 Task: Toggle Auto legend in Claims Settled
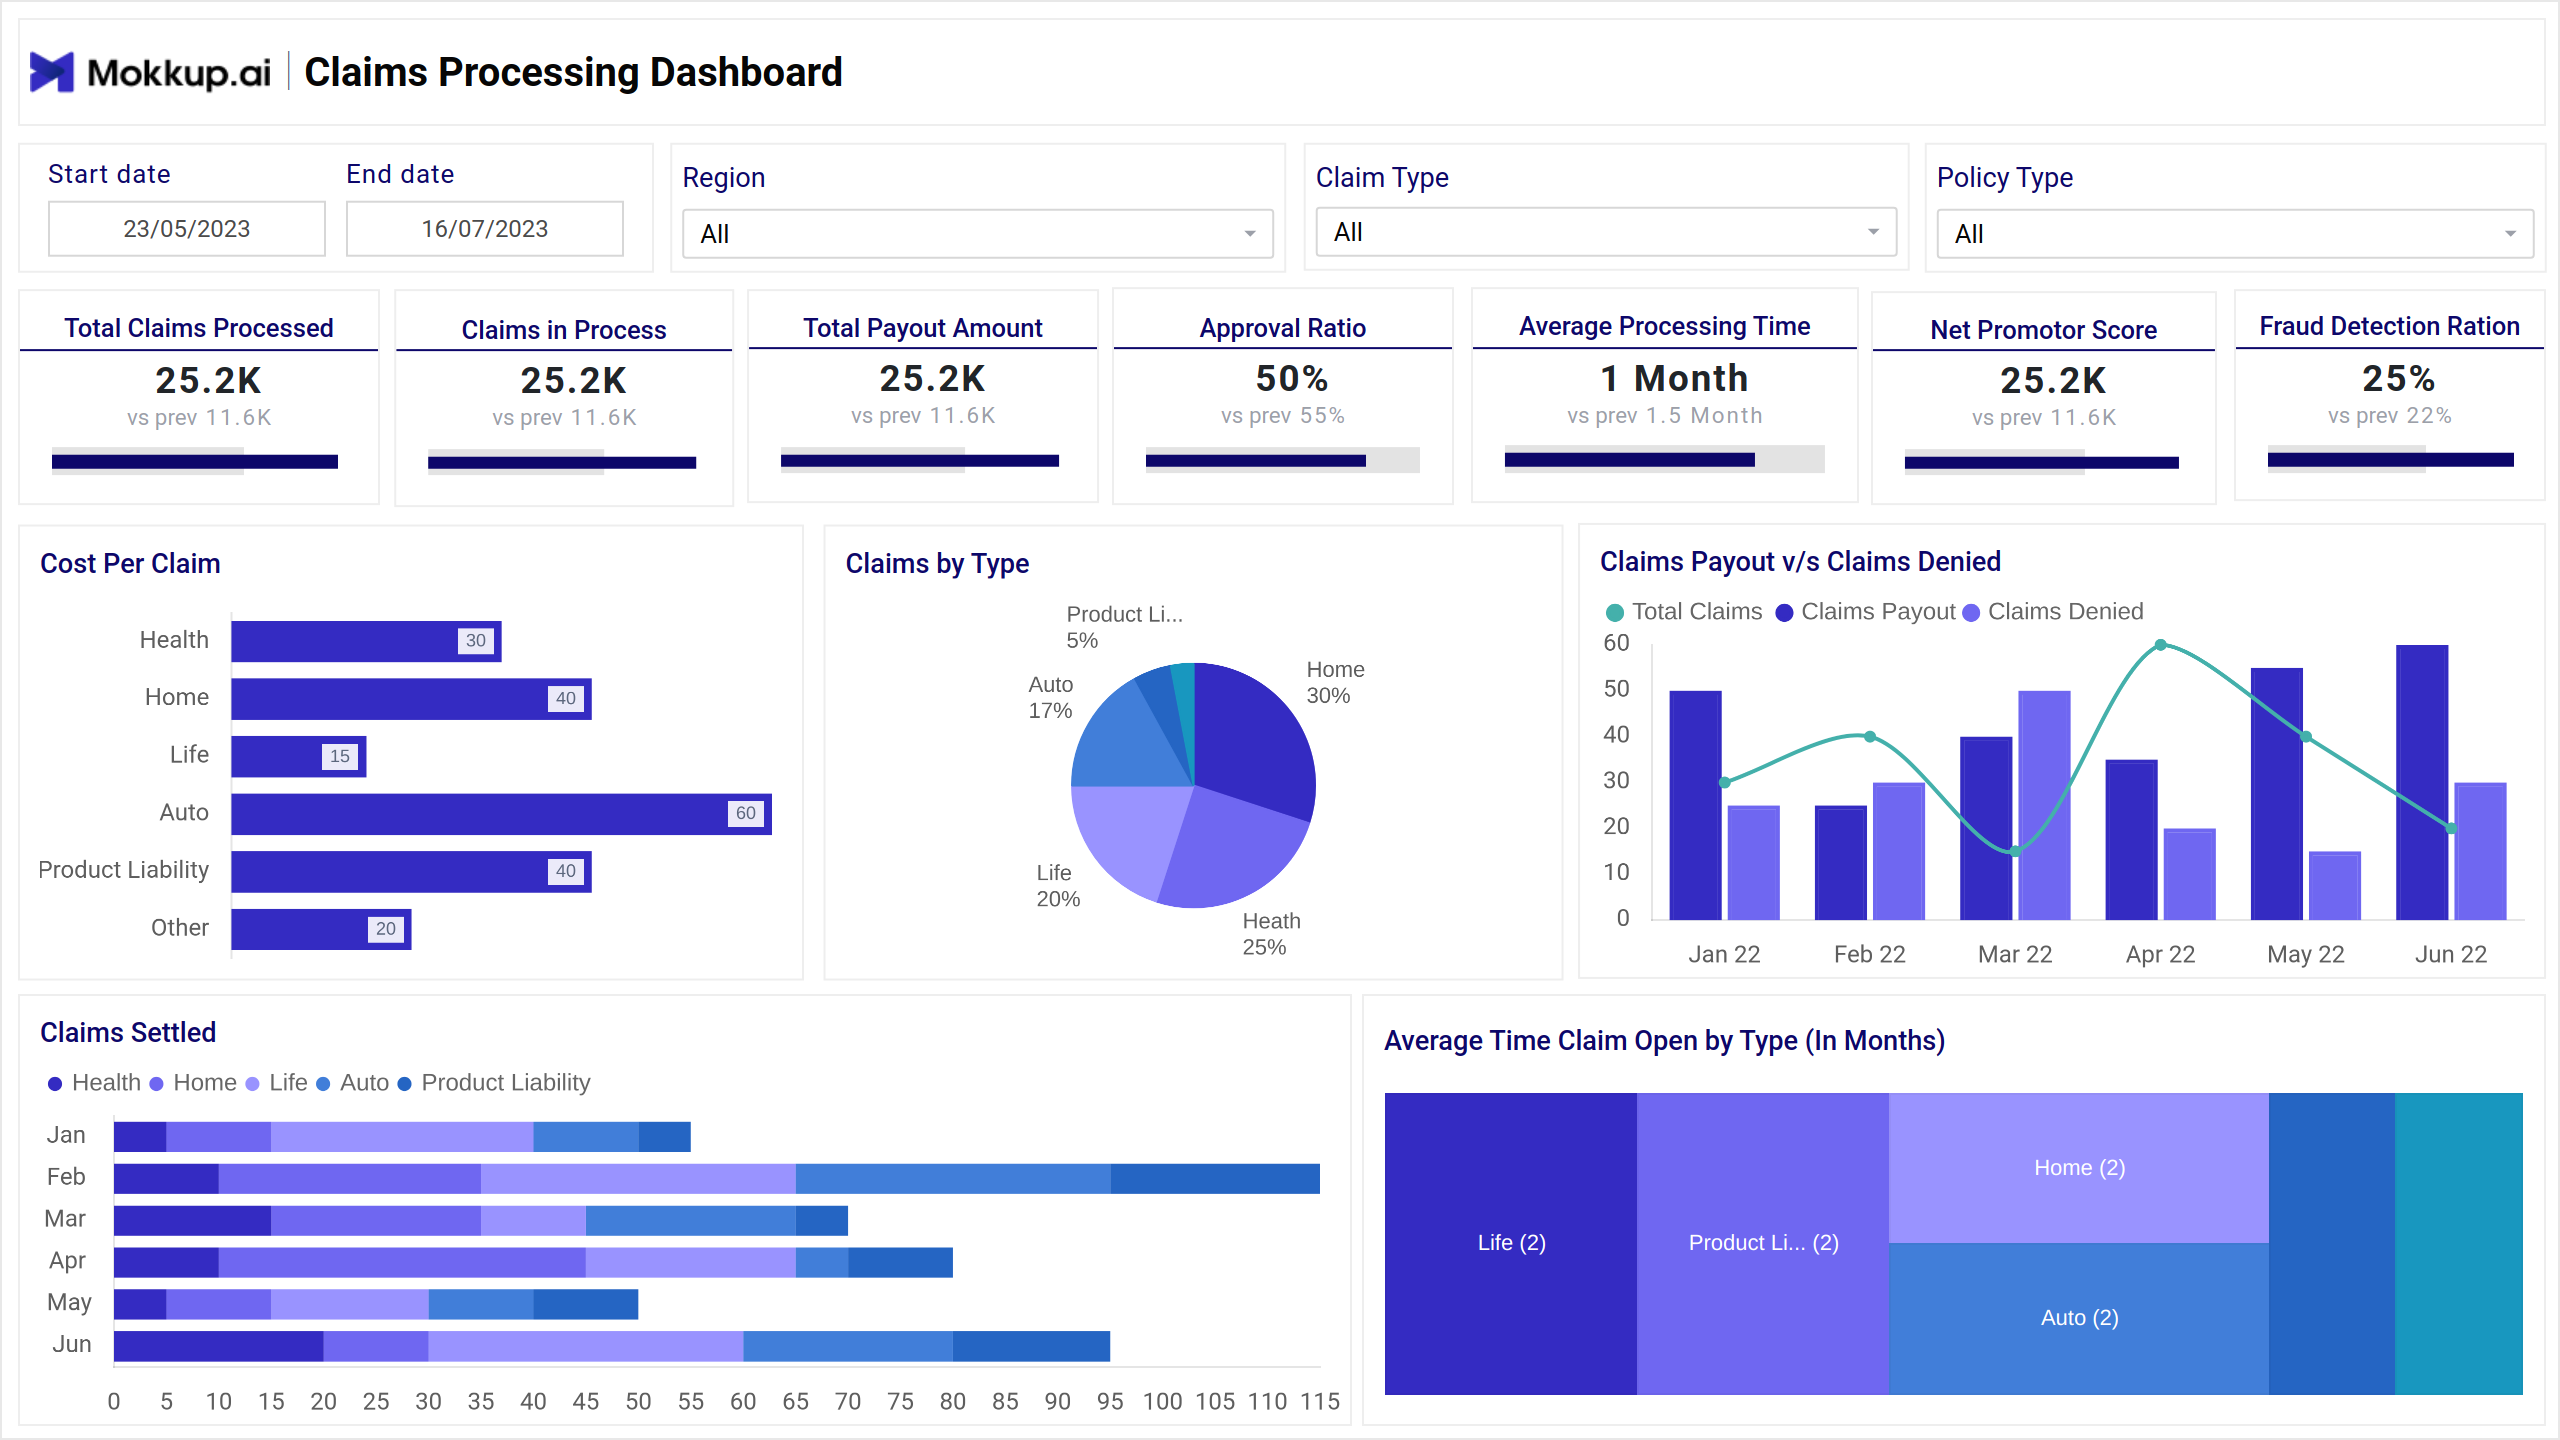pos(323,1084)
